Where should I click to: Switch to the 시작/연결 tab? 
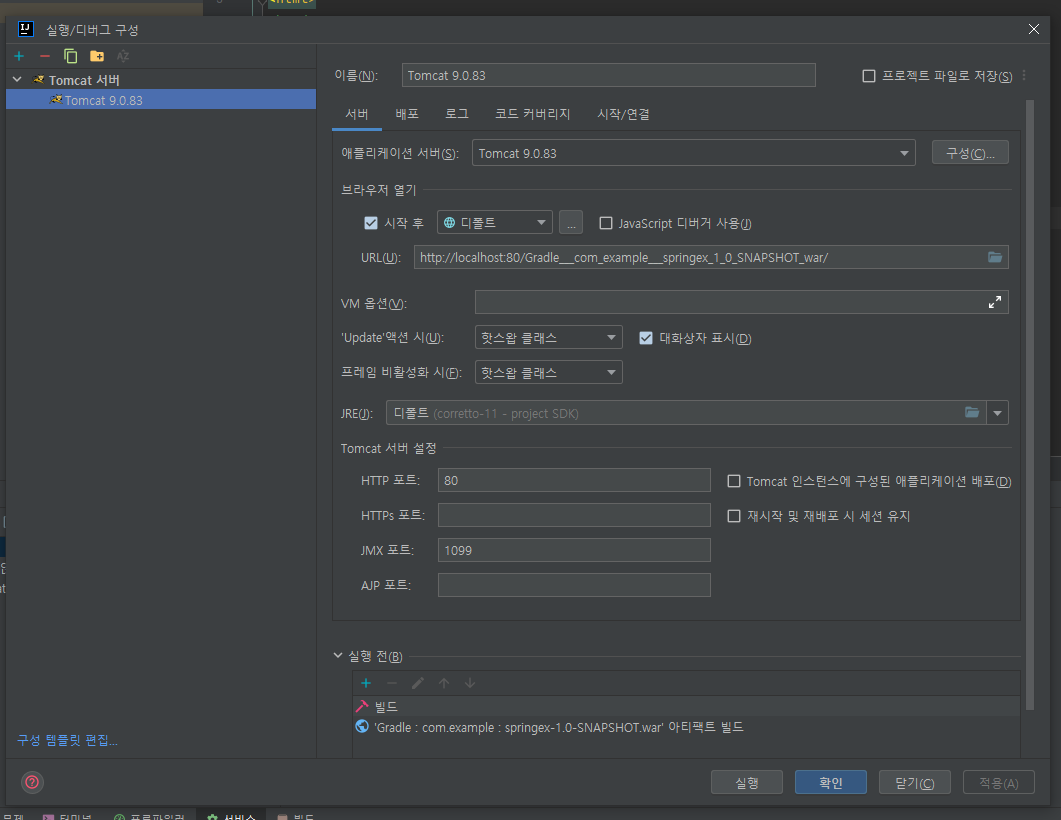tap(623, 114)
